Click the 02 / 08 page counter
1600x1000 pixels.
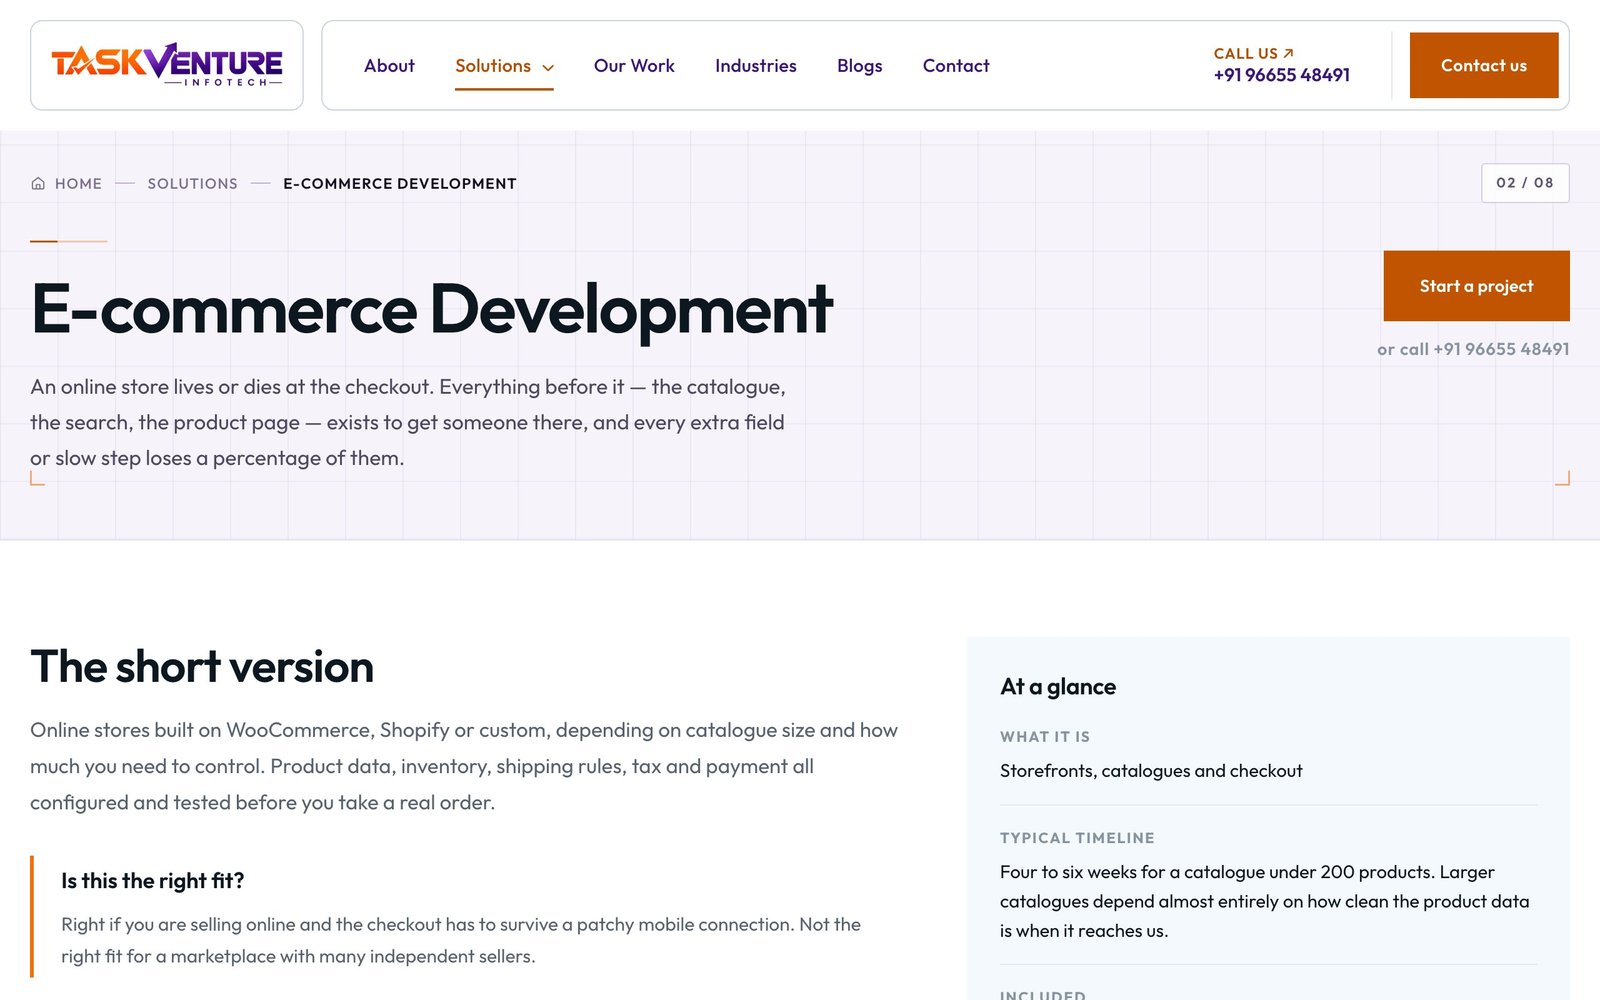click(1525, 183)
